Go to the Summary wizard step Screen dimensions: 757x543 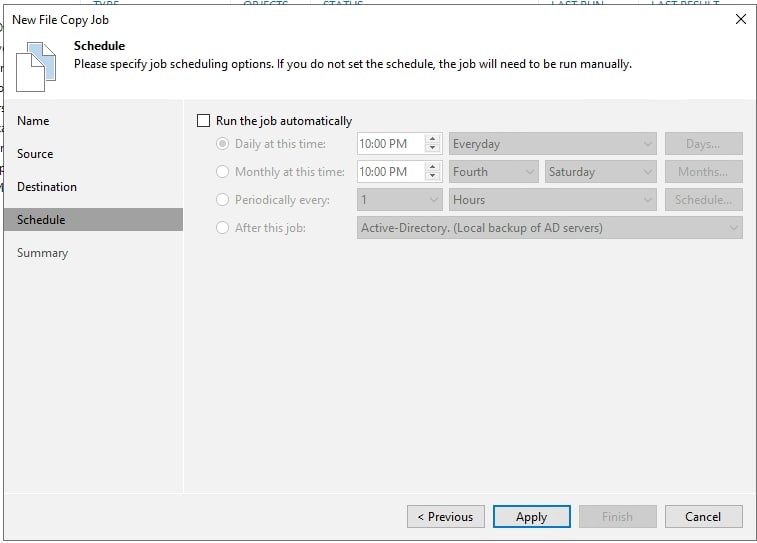point(42,253)
